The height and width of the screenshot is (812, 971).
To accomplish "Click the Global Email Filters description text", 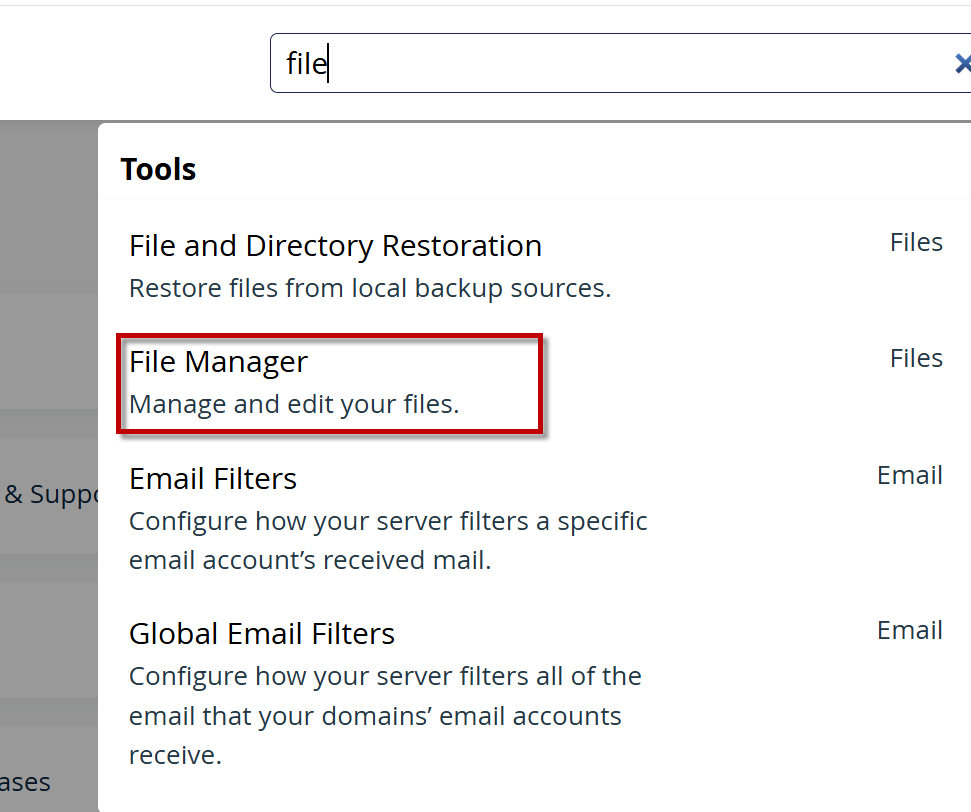I will coord(384,715).
